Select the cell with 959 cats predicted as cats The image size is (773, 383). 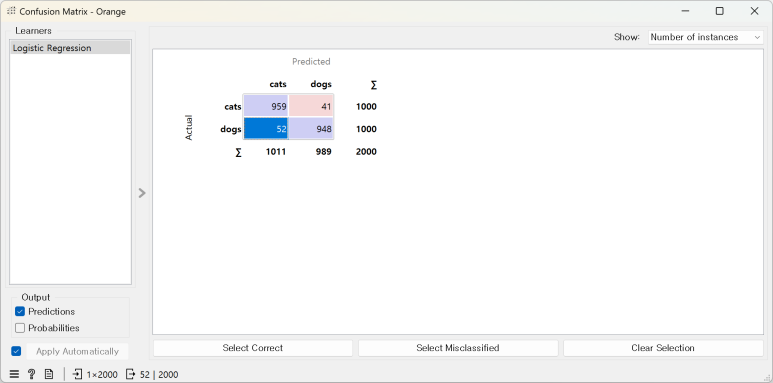coord(266,106)
